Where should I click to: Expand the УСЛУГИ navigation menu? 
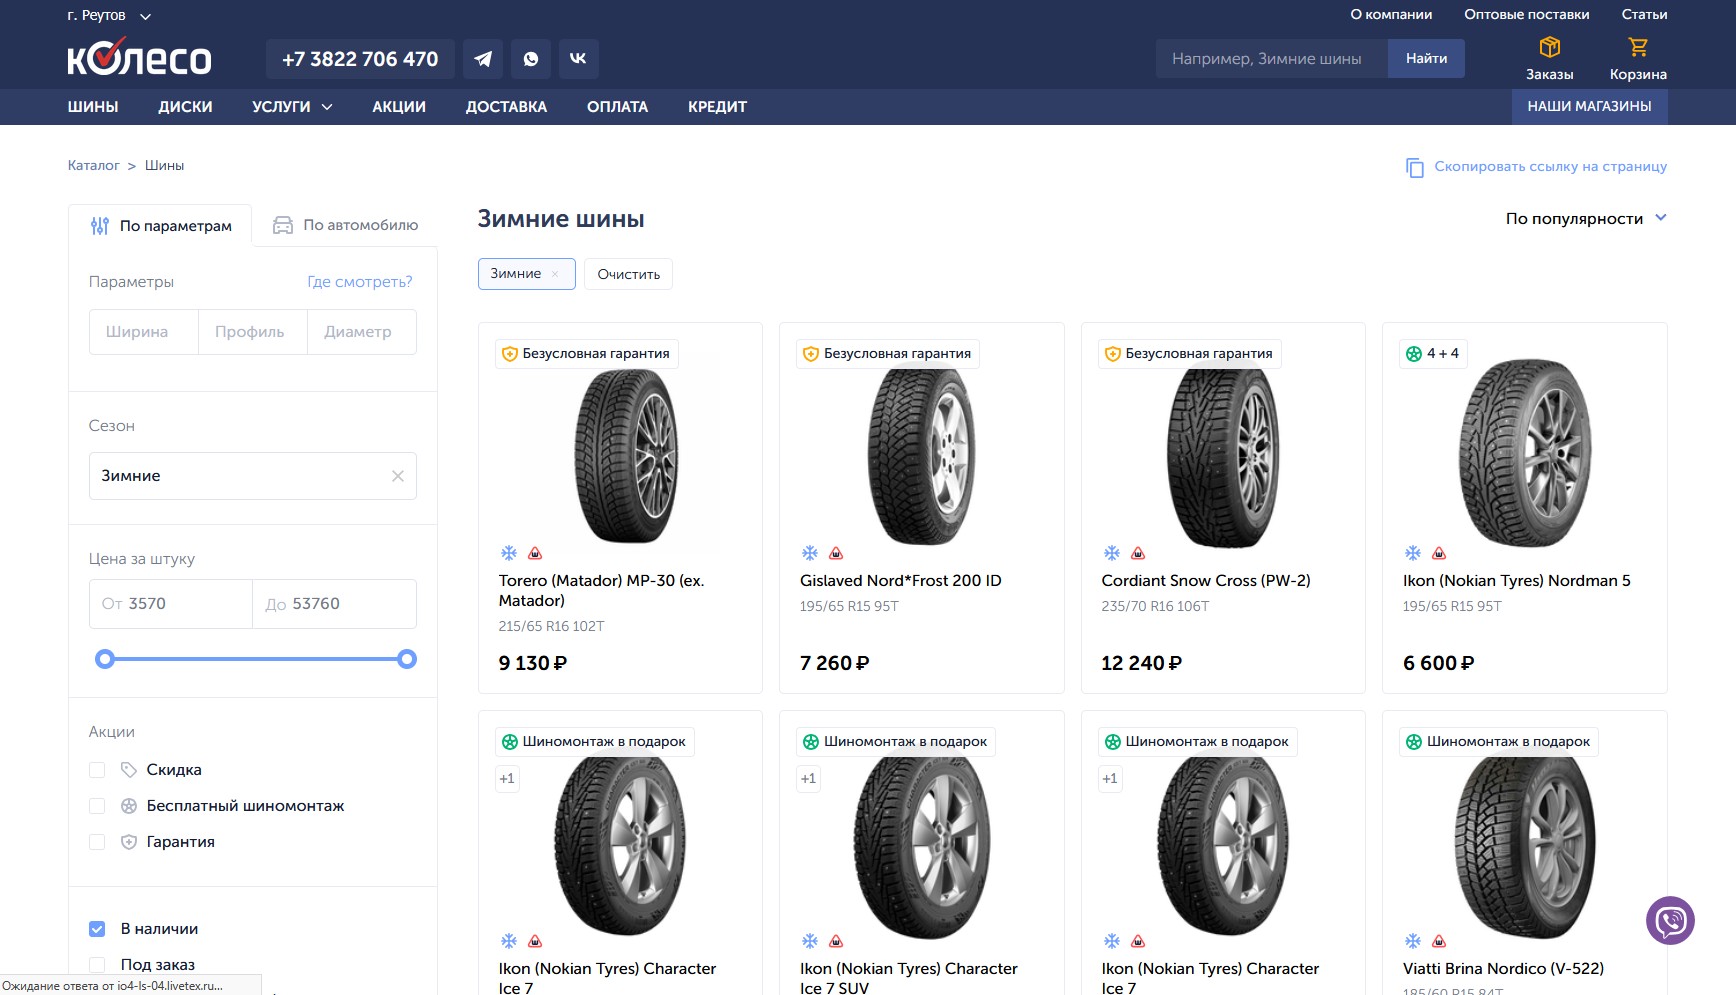click(x=292, y=107)
